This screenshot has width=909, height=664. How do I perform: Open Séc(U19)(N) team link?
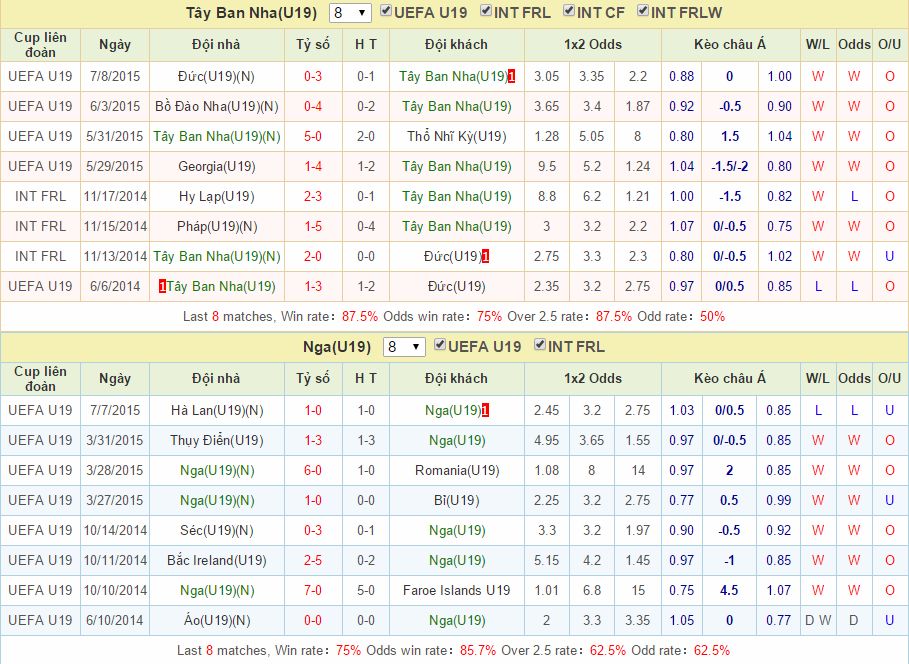click(217, 531)
